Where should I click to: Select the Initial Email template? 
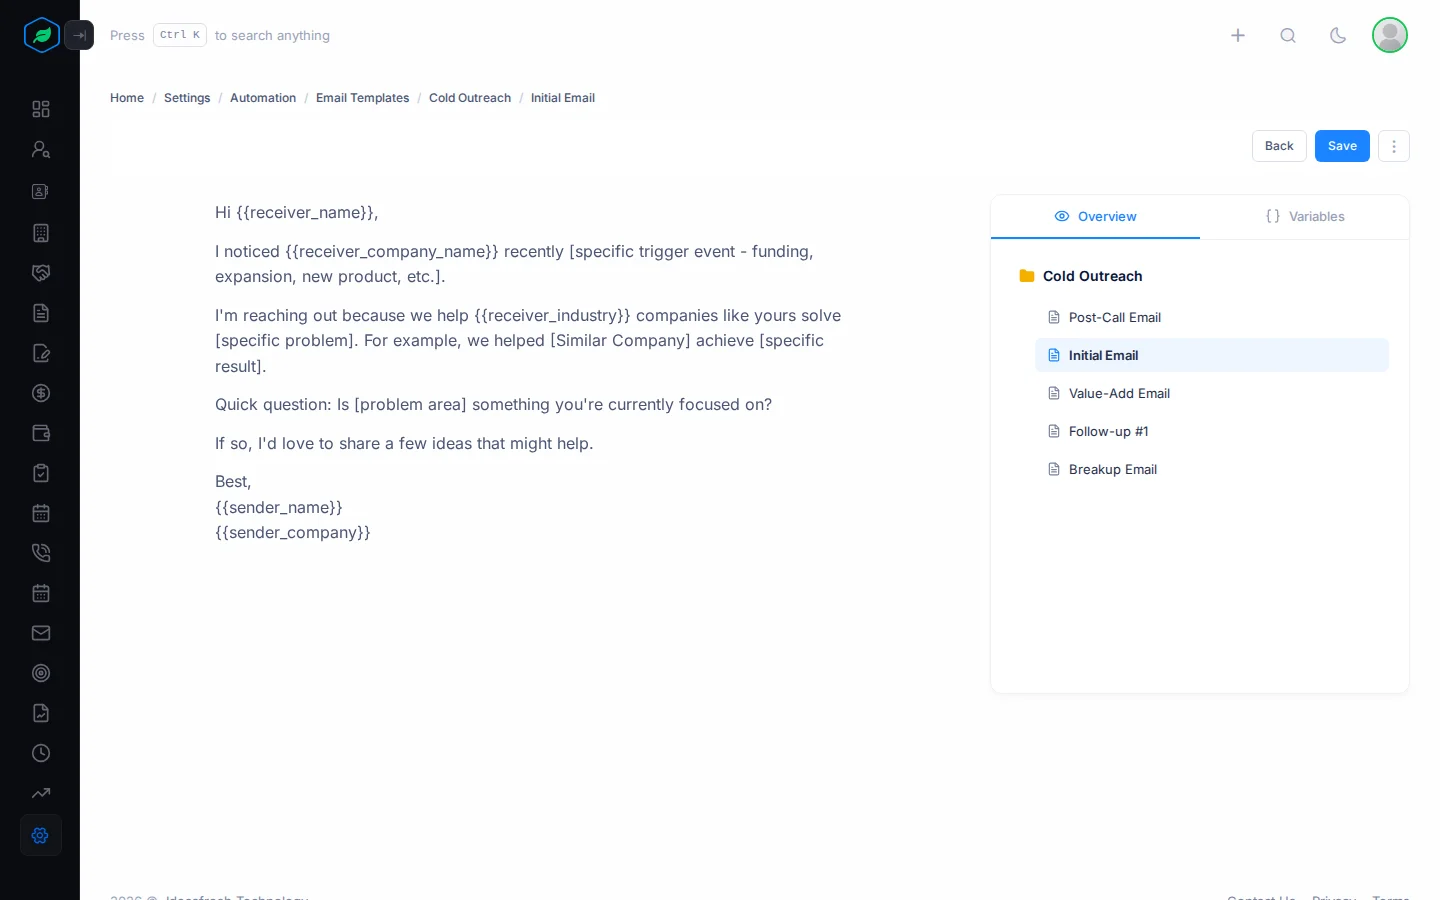click(1212, 355)
